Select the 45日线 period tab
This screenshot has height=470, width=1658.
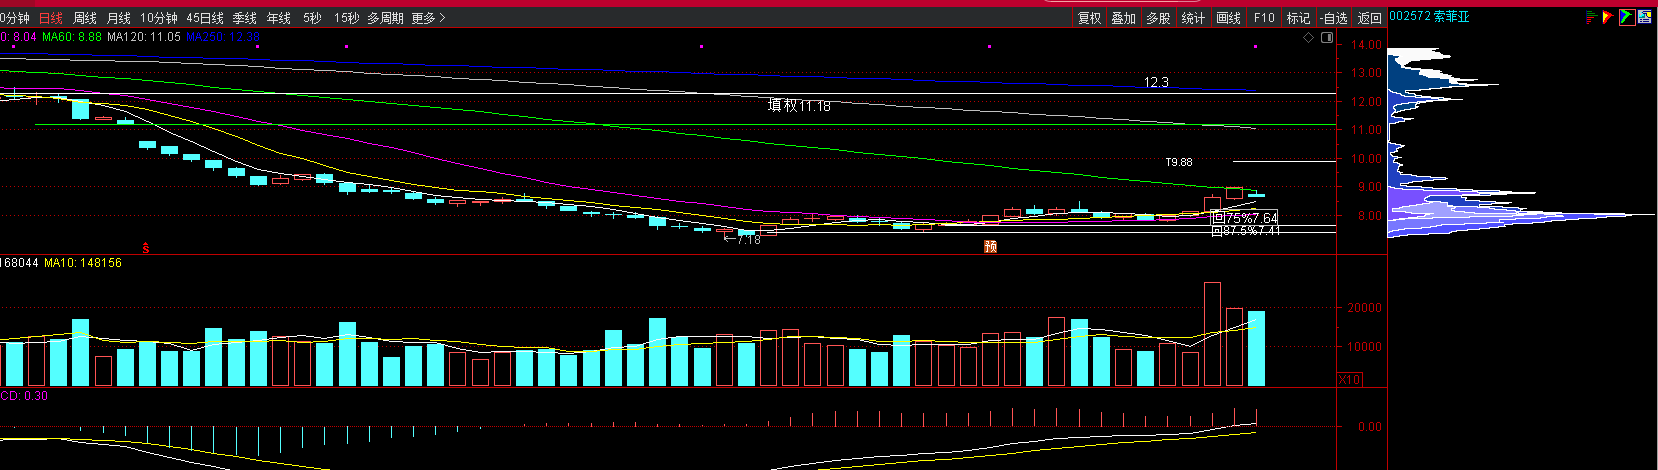[205, 18]
